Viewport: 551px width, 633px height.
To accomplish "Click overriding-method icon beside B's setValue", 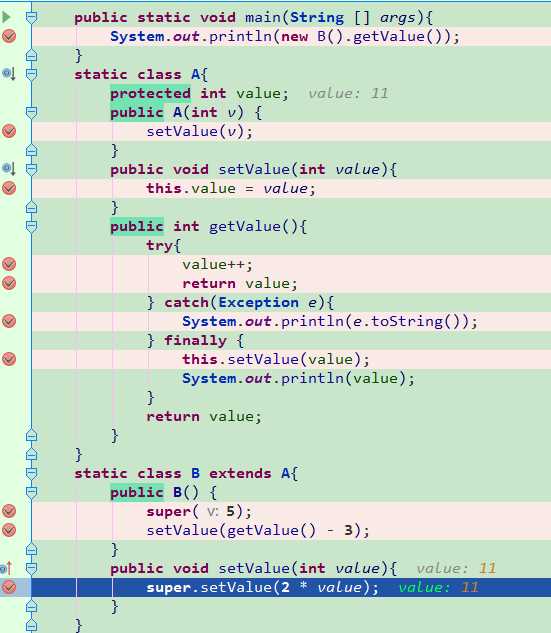I will pos(7,568).
